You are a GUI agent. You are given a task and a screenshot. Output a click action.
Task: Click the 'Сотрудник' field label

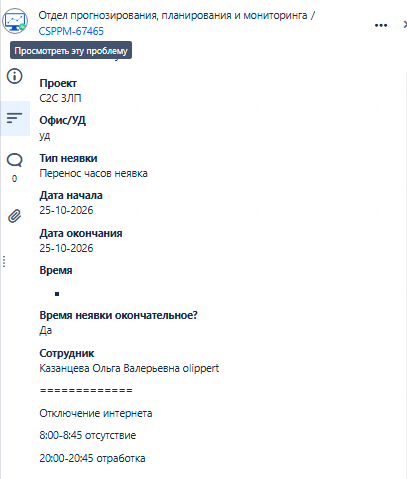click(67, 353)
